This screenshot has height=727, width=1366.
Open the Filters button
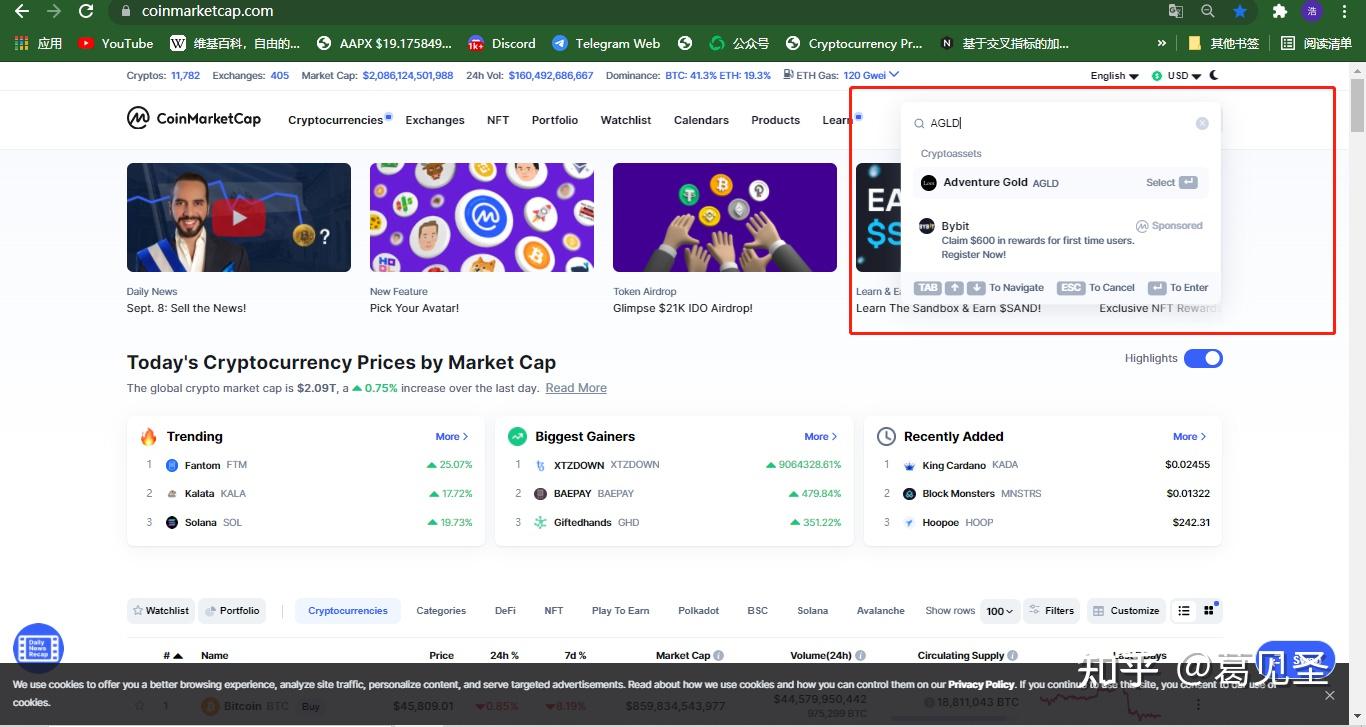tap(1051, 610)
